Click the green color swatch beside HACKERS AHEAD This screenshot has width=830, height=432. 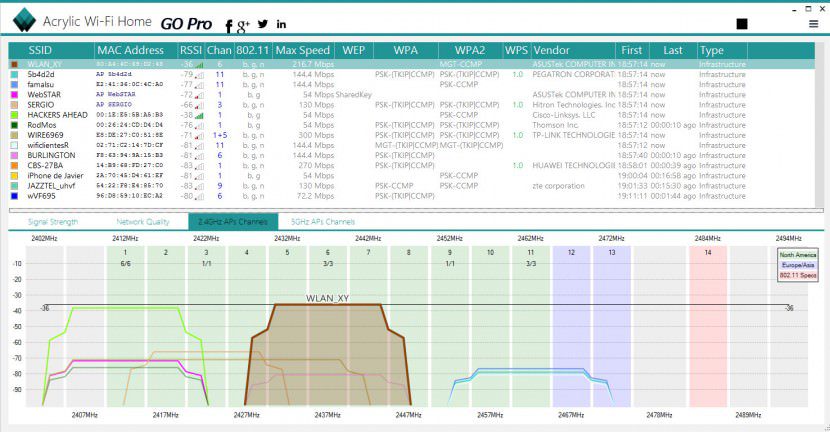point(14,115)
